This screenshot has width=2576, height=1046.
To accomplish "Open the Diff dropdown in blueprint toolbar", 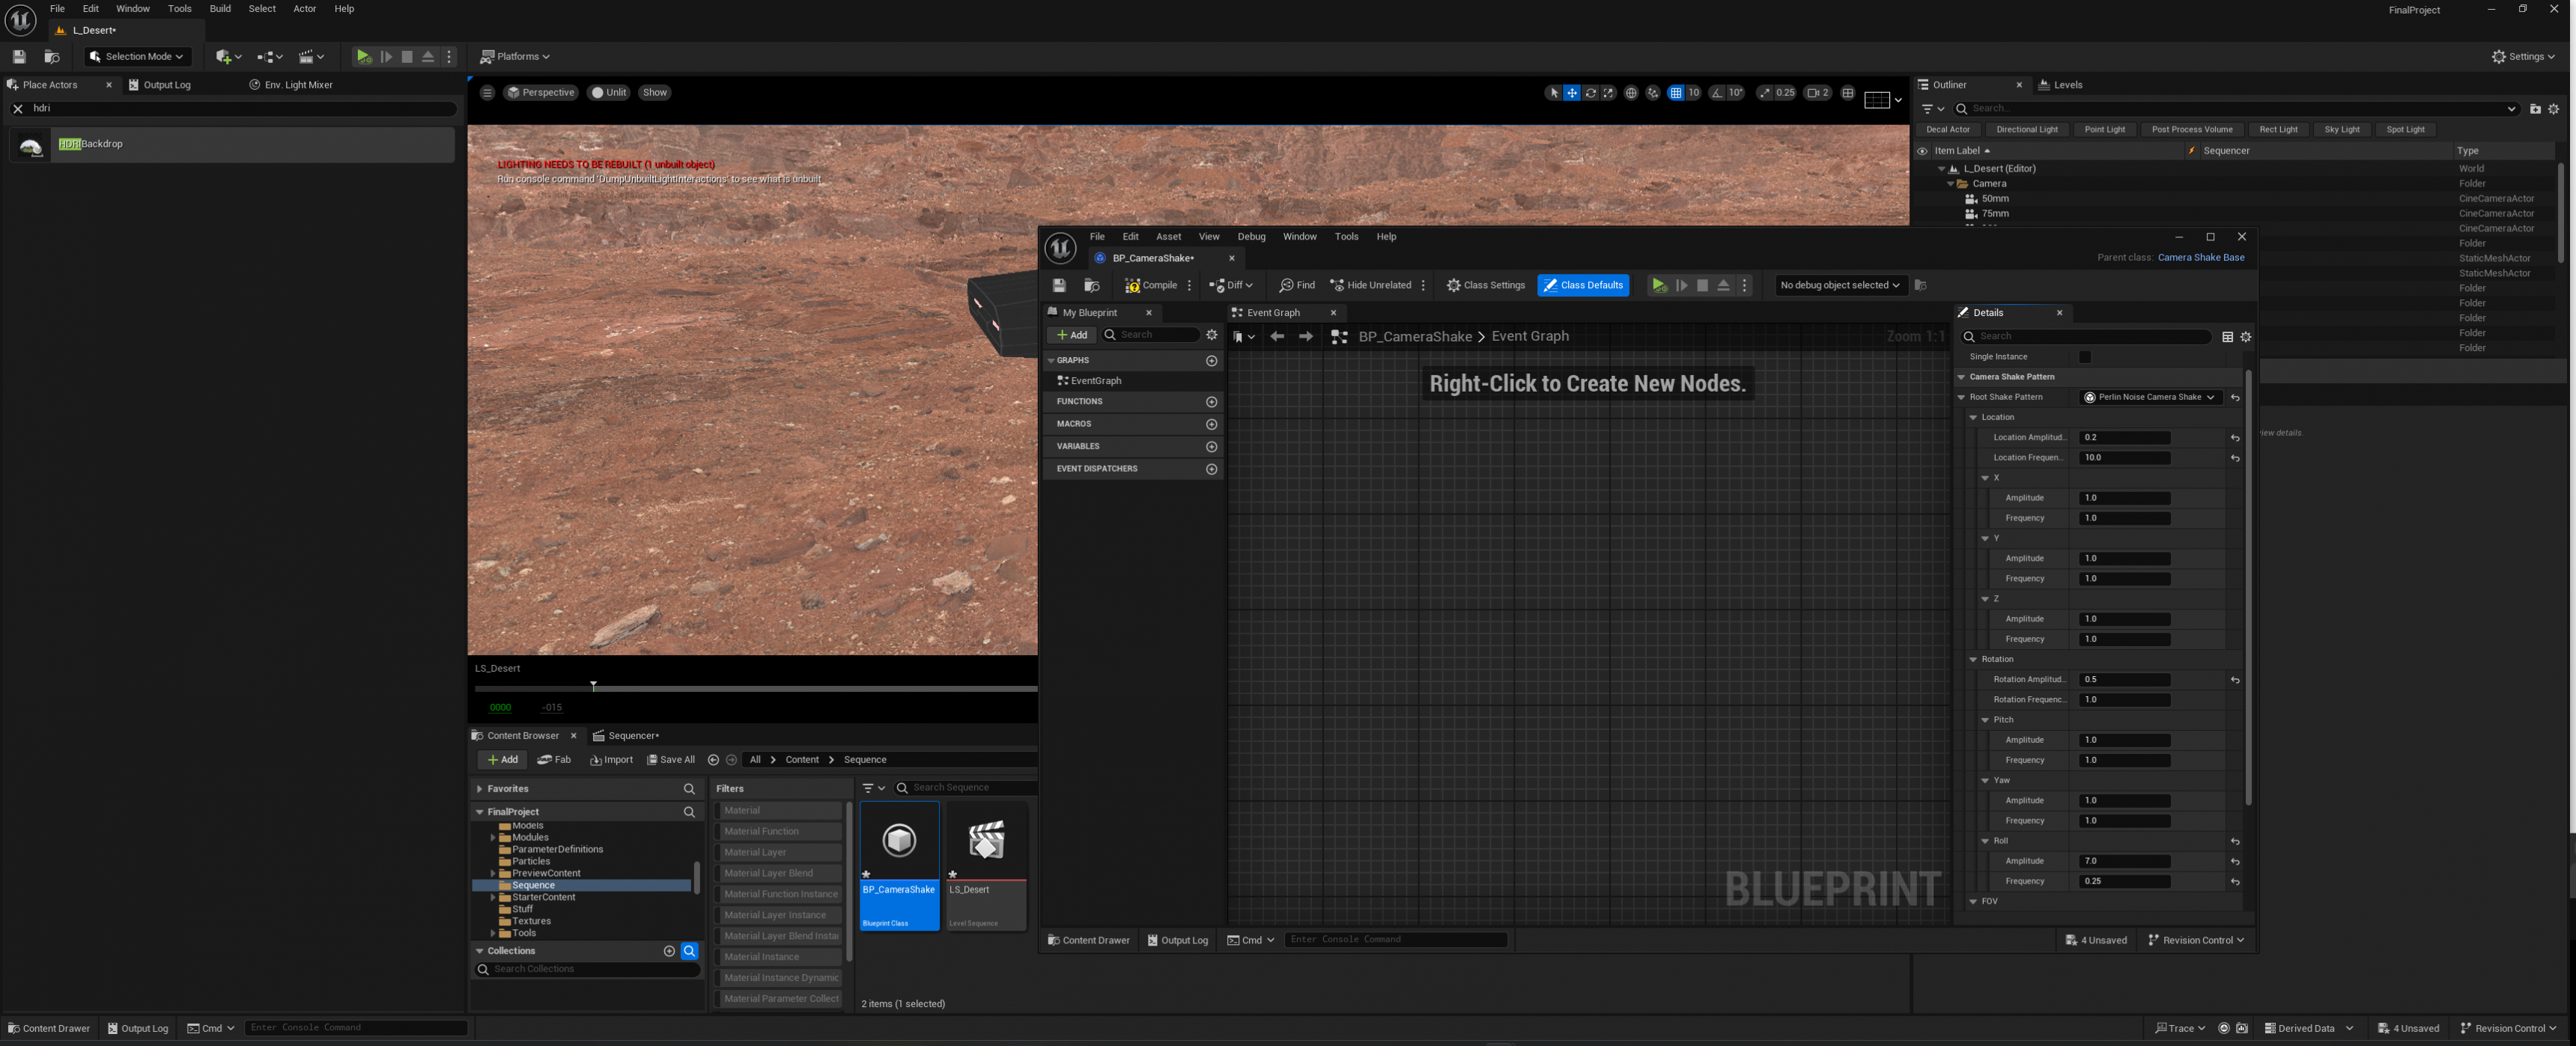I will 1231,286.
